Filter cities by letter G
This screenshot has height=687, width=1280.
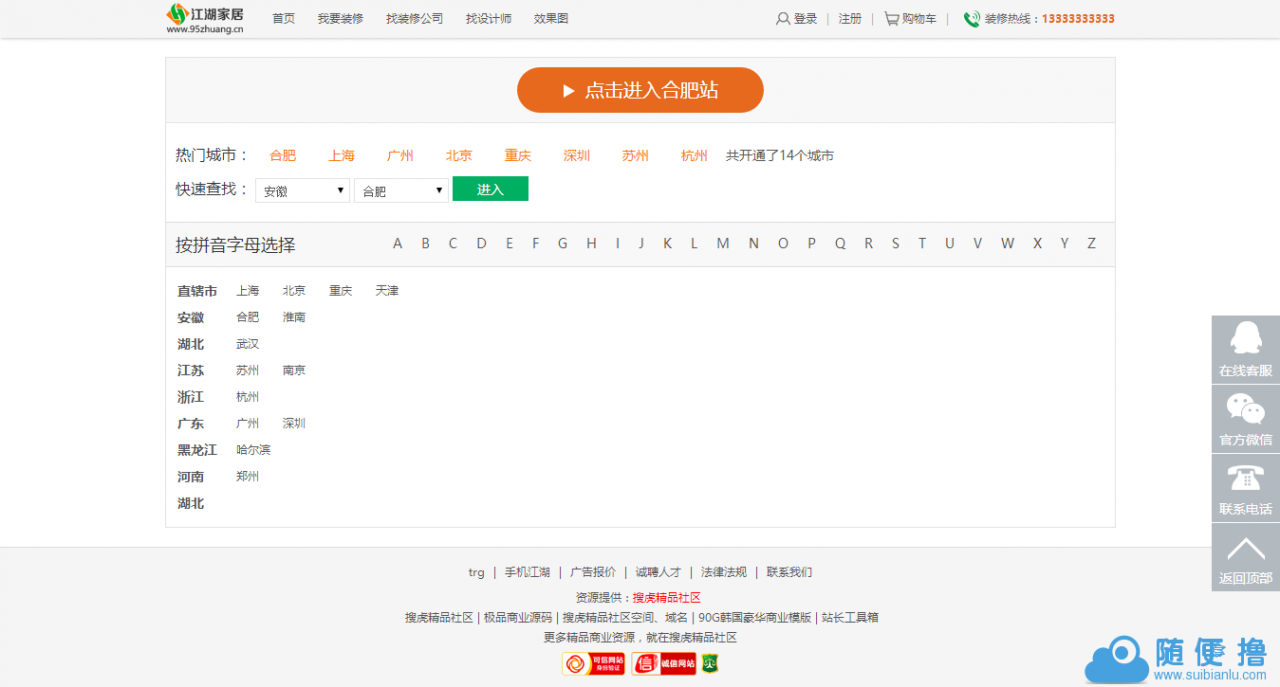562,243
